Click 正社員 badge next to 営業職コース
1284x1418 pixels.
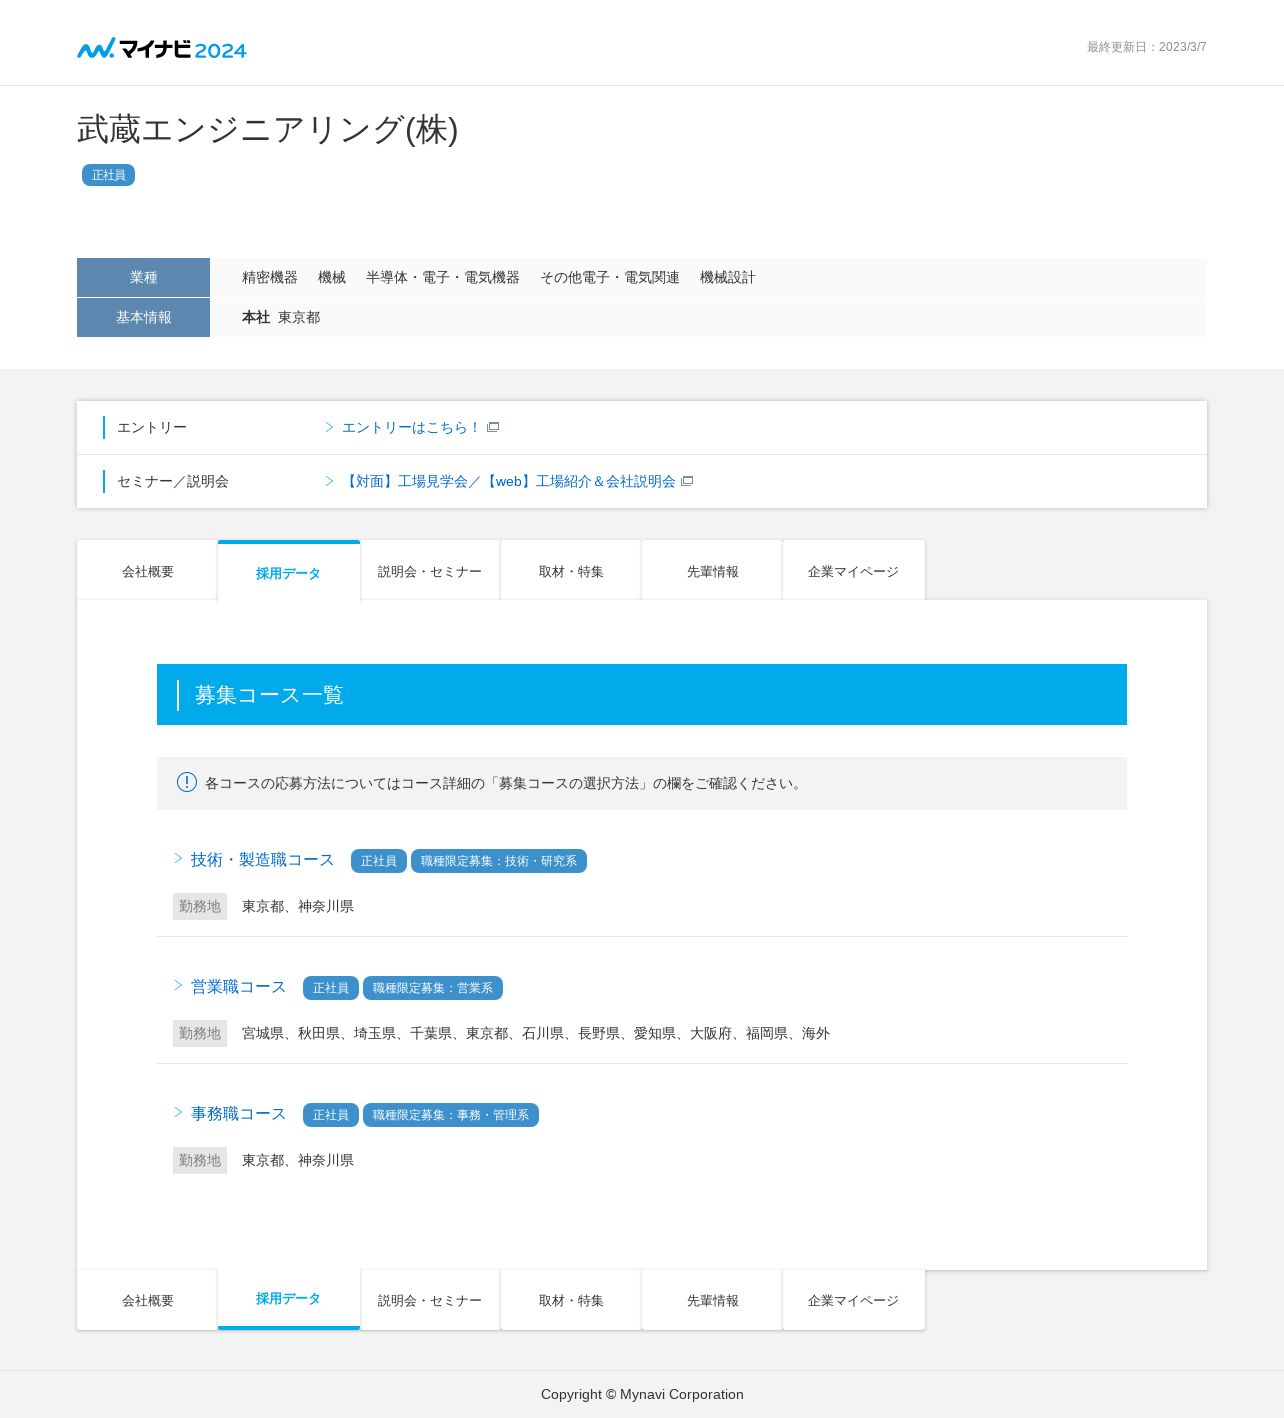pos(331,988)
